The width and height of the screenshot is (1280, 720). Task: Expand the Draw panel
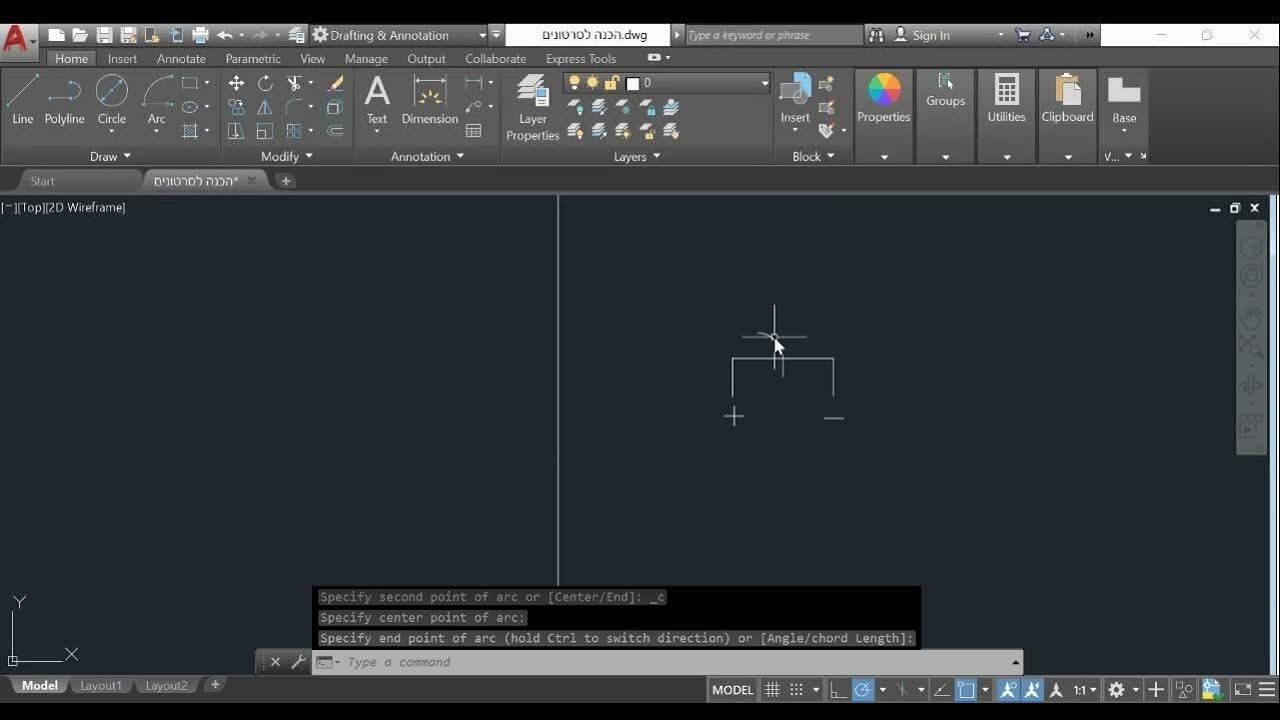110,156
